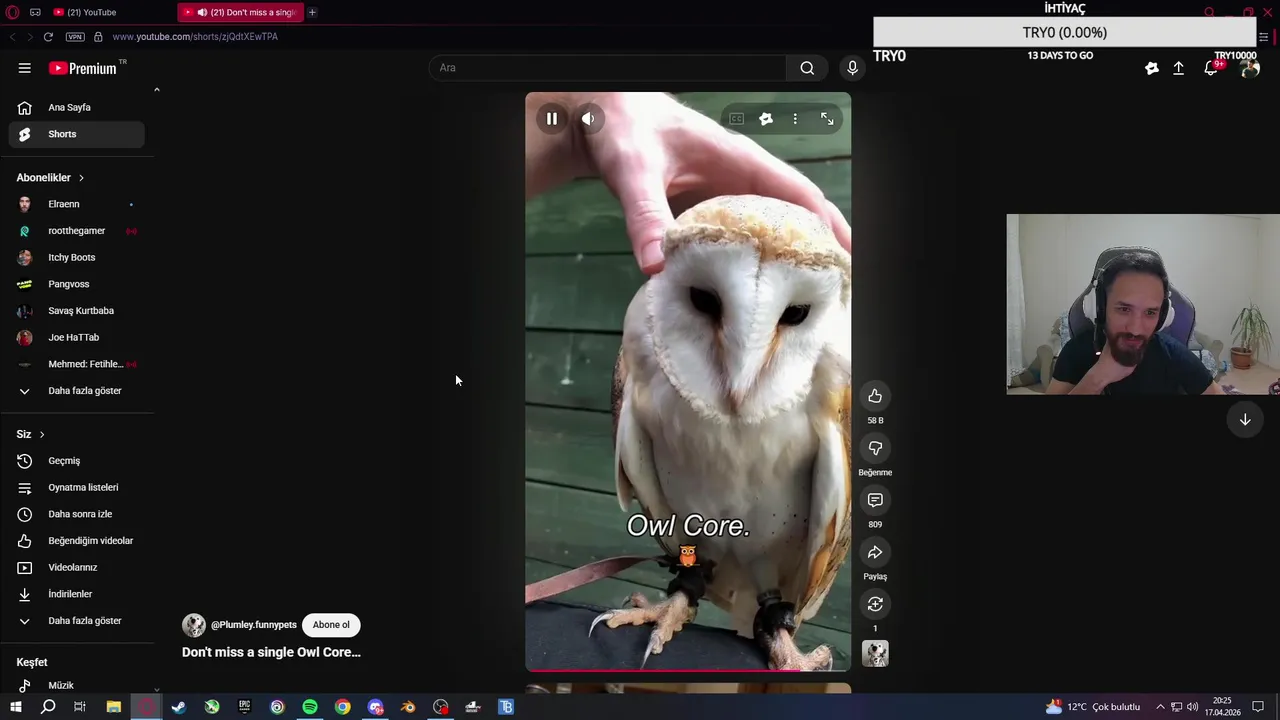This screenshot has height=720, width=1280.
Task: Open Windows taskbar search
Action: [x=48, y=707]
